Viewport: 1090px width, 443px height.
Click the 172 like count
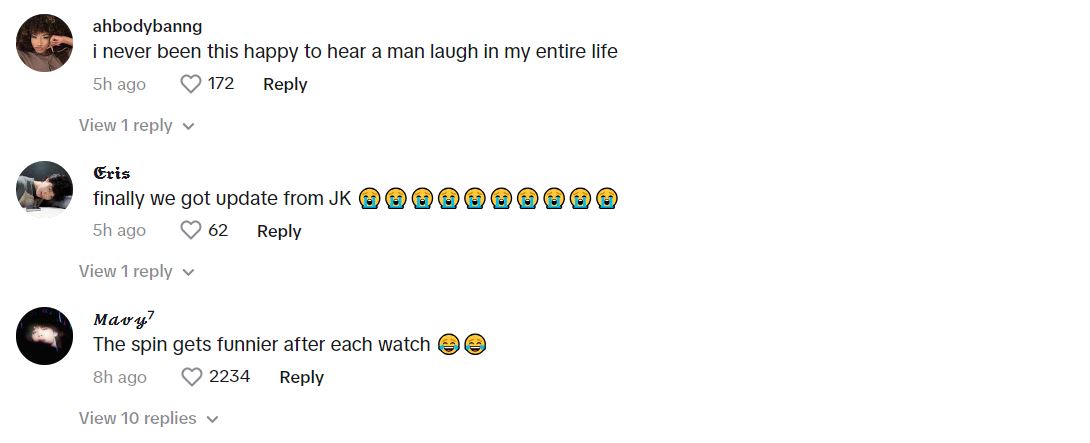221,84
